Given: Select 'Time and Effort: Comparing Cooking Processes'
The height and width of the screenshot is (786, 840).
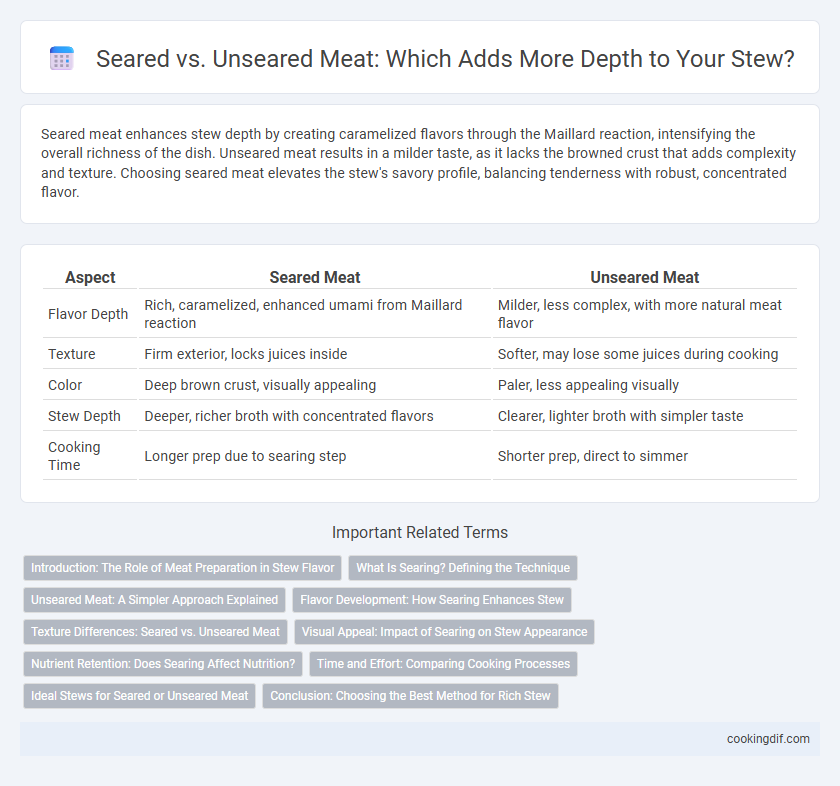Looking at the screenshot, I should pyautogui.click(x=444, y=664).
